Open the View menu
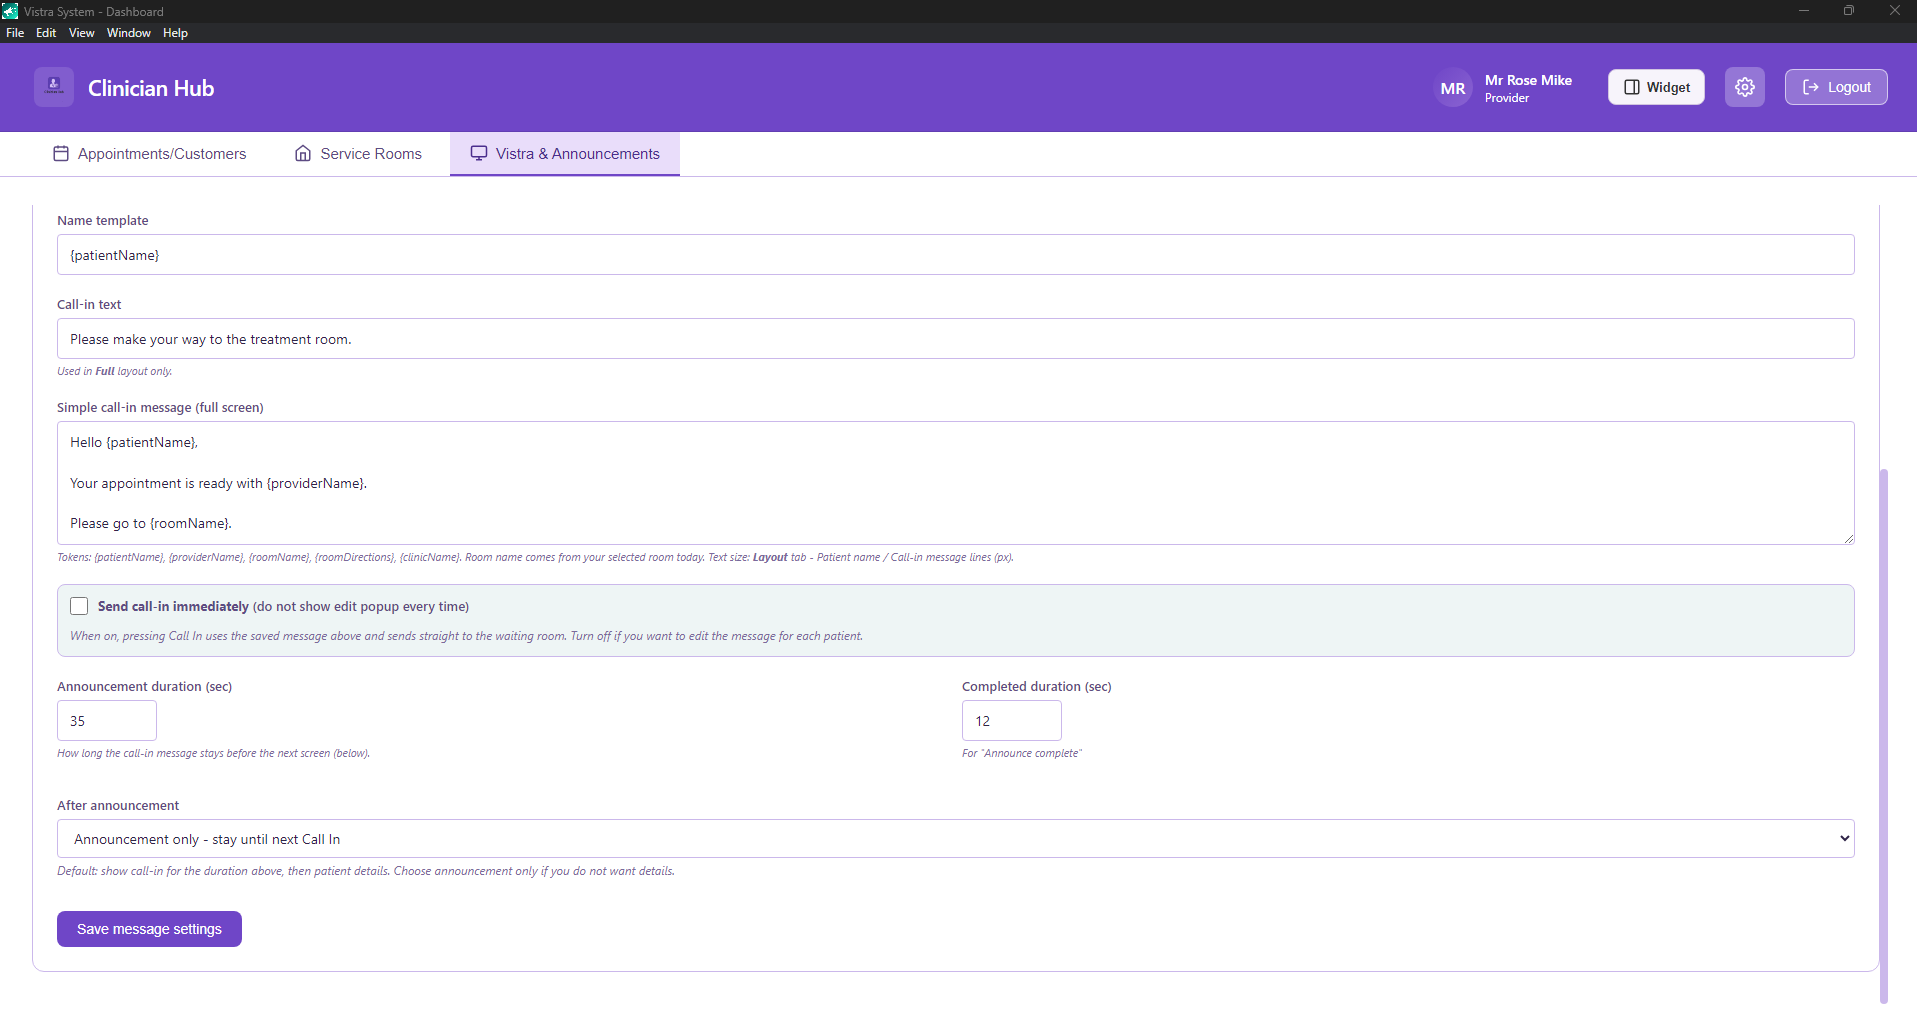 82,33
